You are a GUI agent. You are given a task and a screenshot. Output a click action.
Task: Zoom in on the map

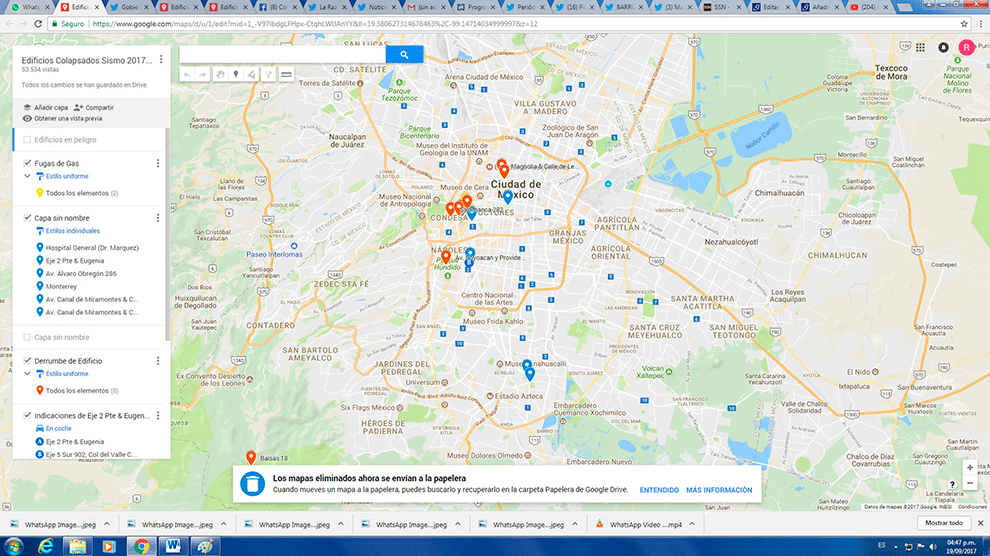(970, 468)
